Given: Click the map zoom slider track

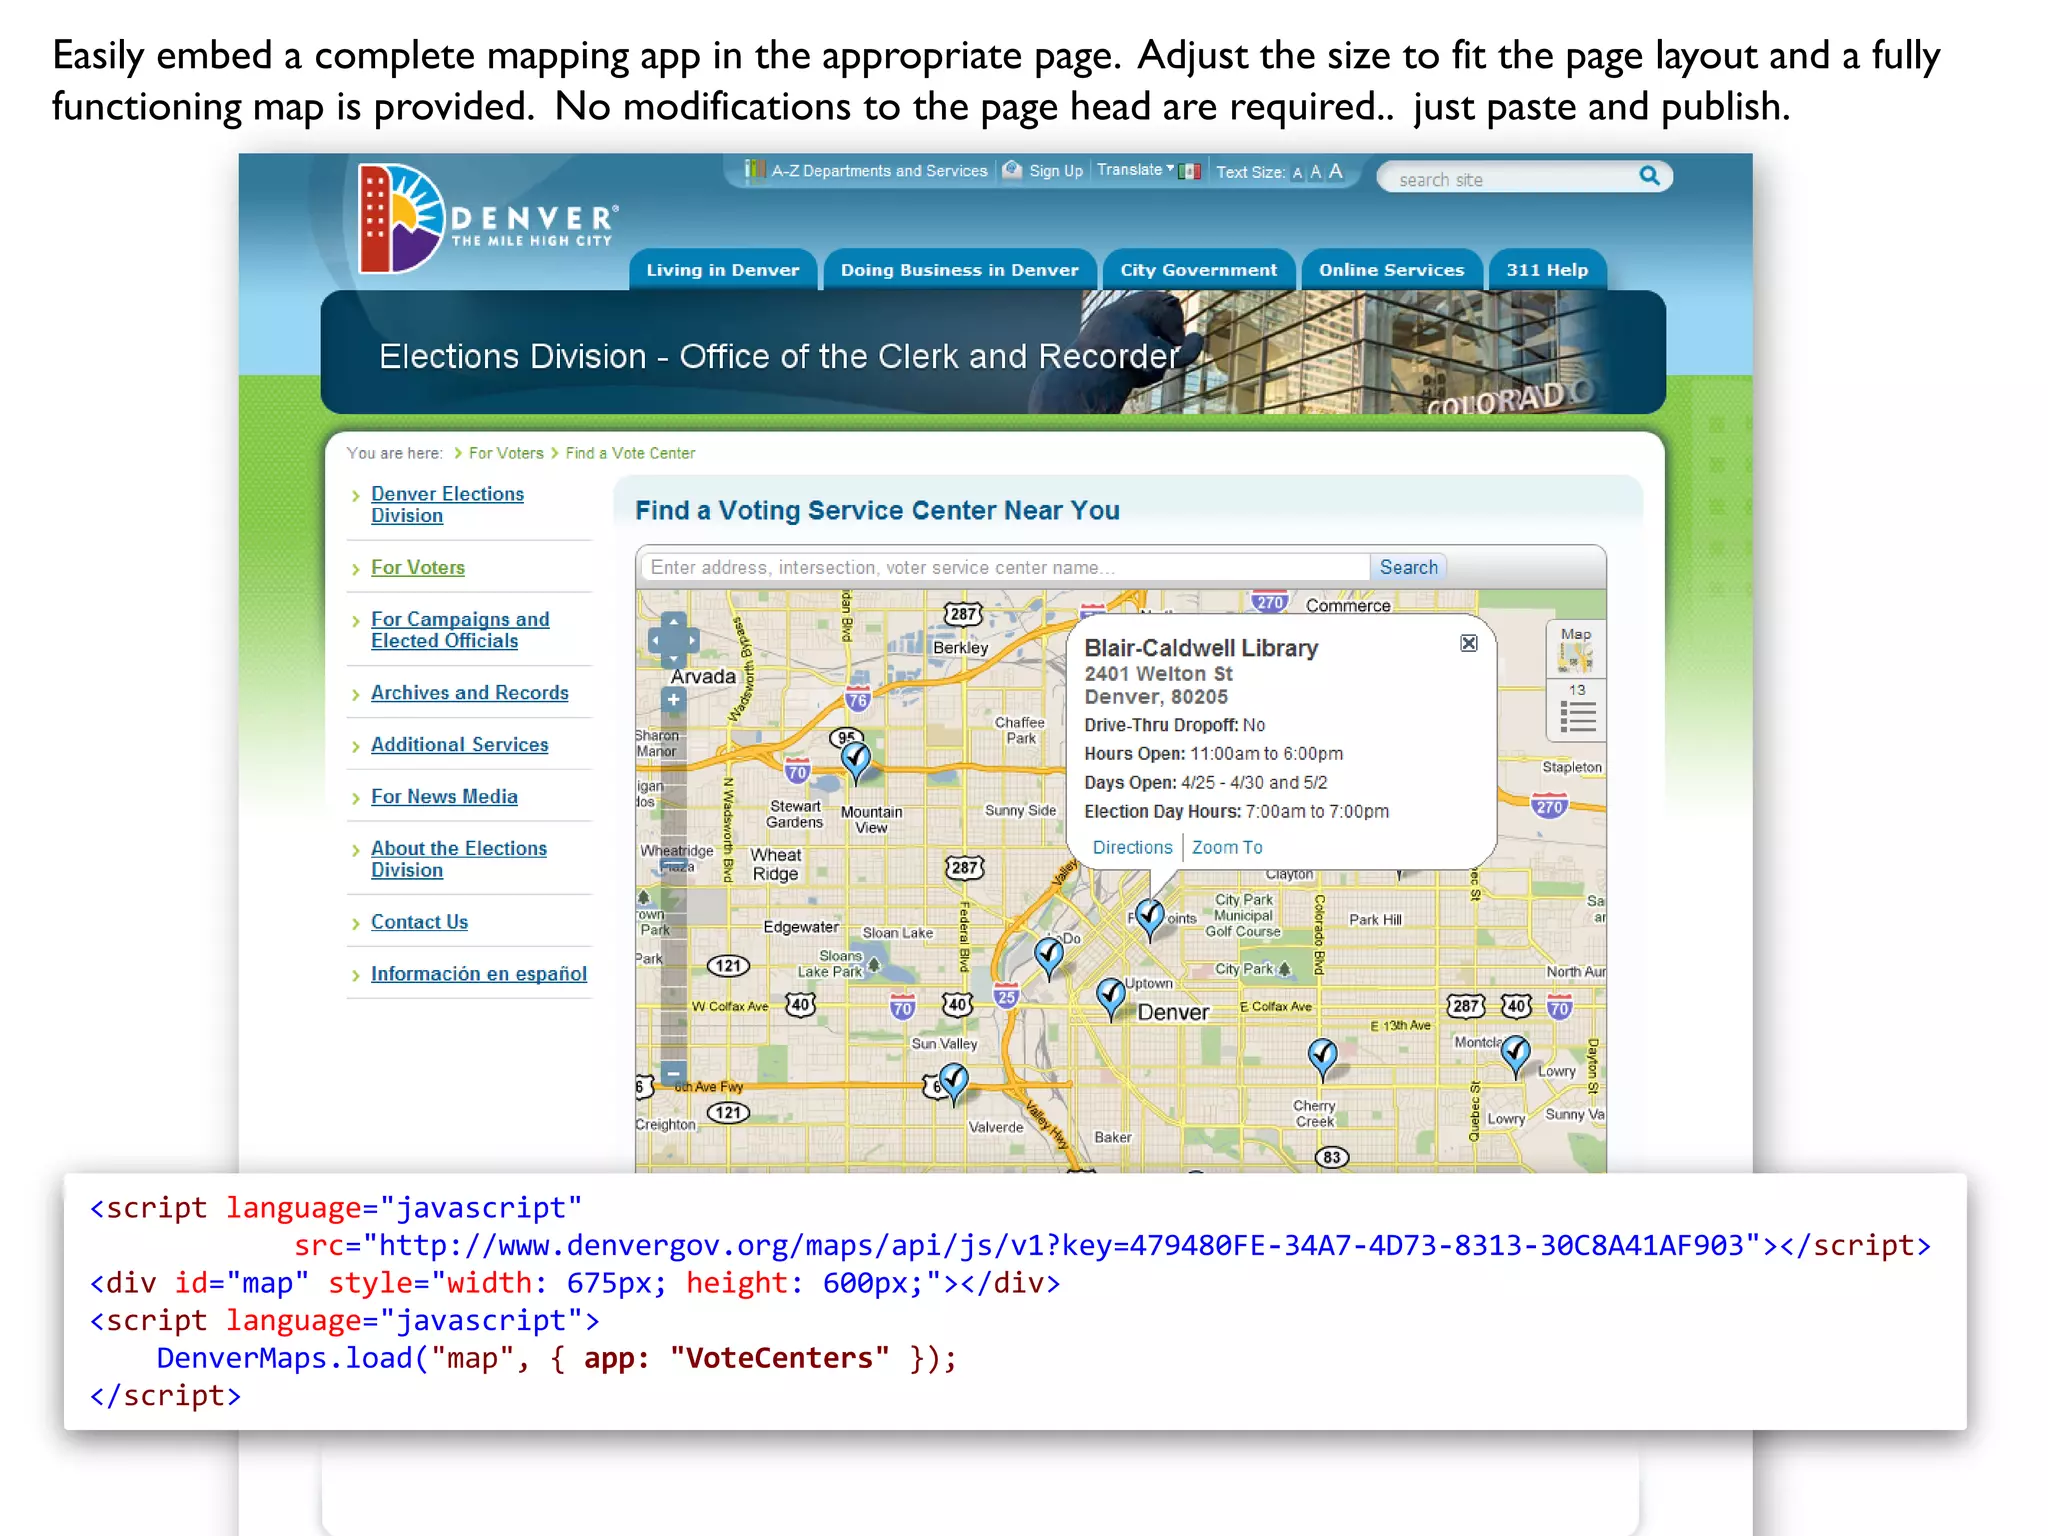Looking at the screenshot, I should coord(674,887).
